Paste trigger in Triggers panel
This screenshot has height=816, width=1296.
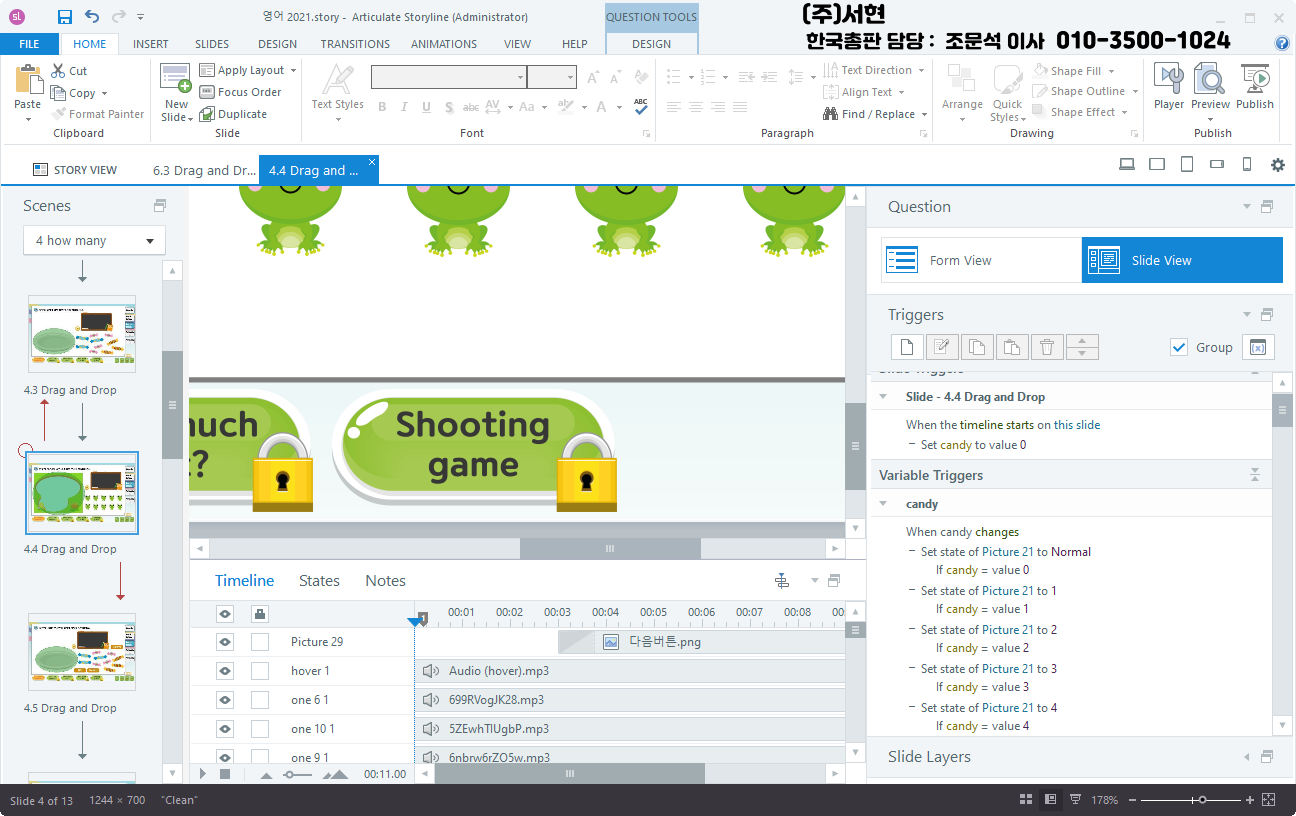tap(1011, 347)
